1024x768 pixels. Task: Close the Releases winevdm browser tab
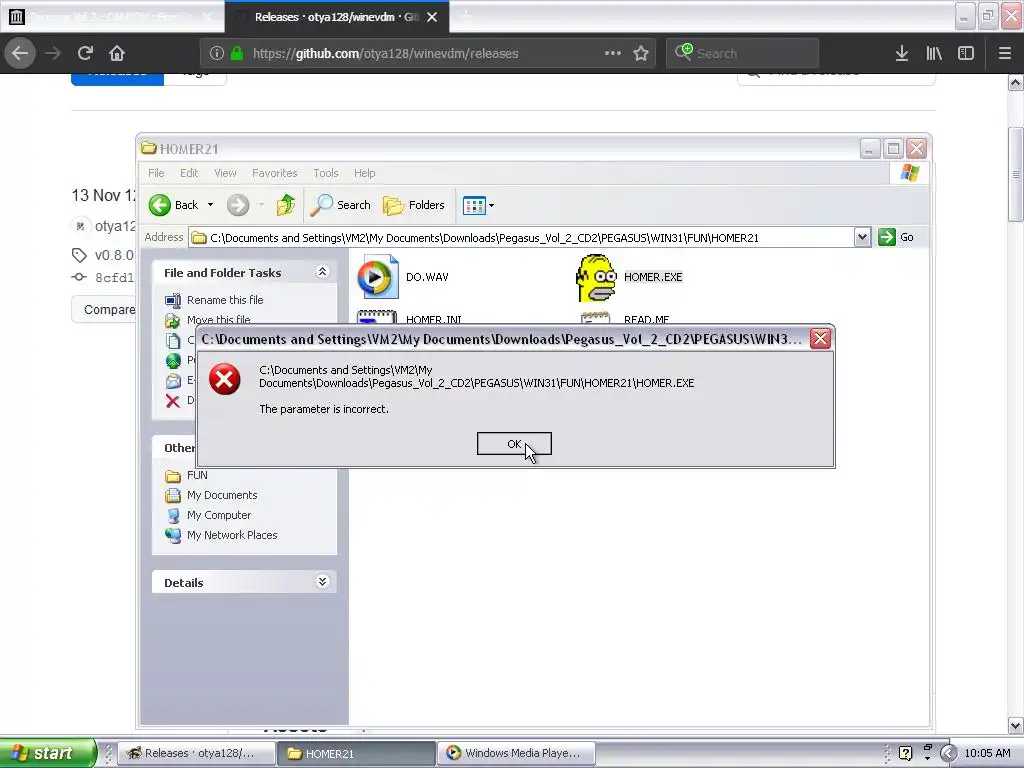pyautogui.click(x=432, y=17)
